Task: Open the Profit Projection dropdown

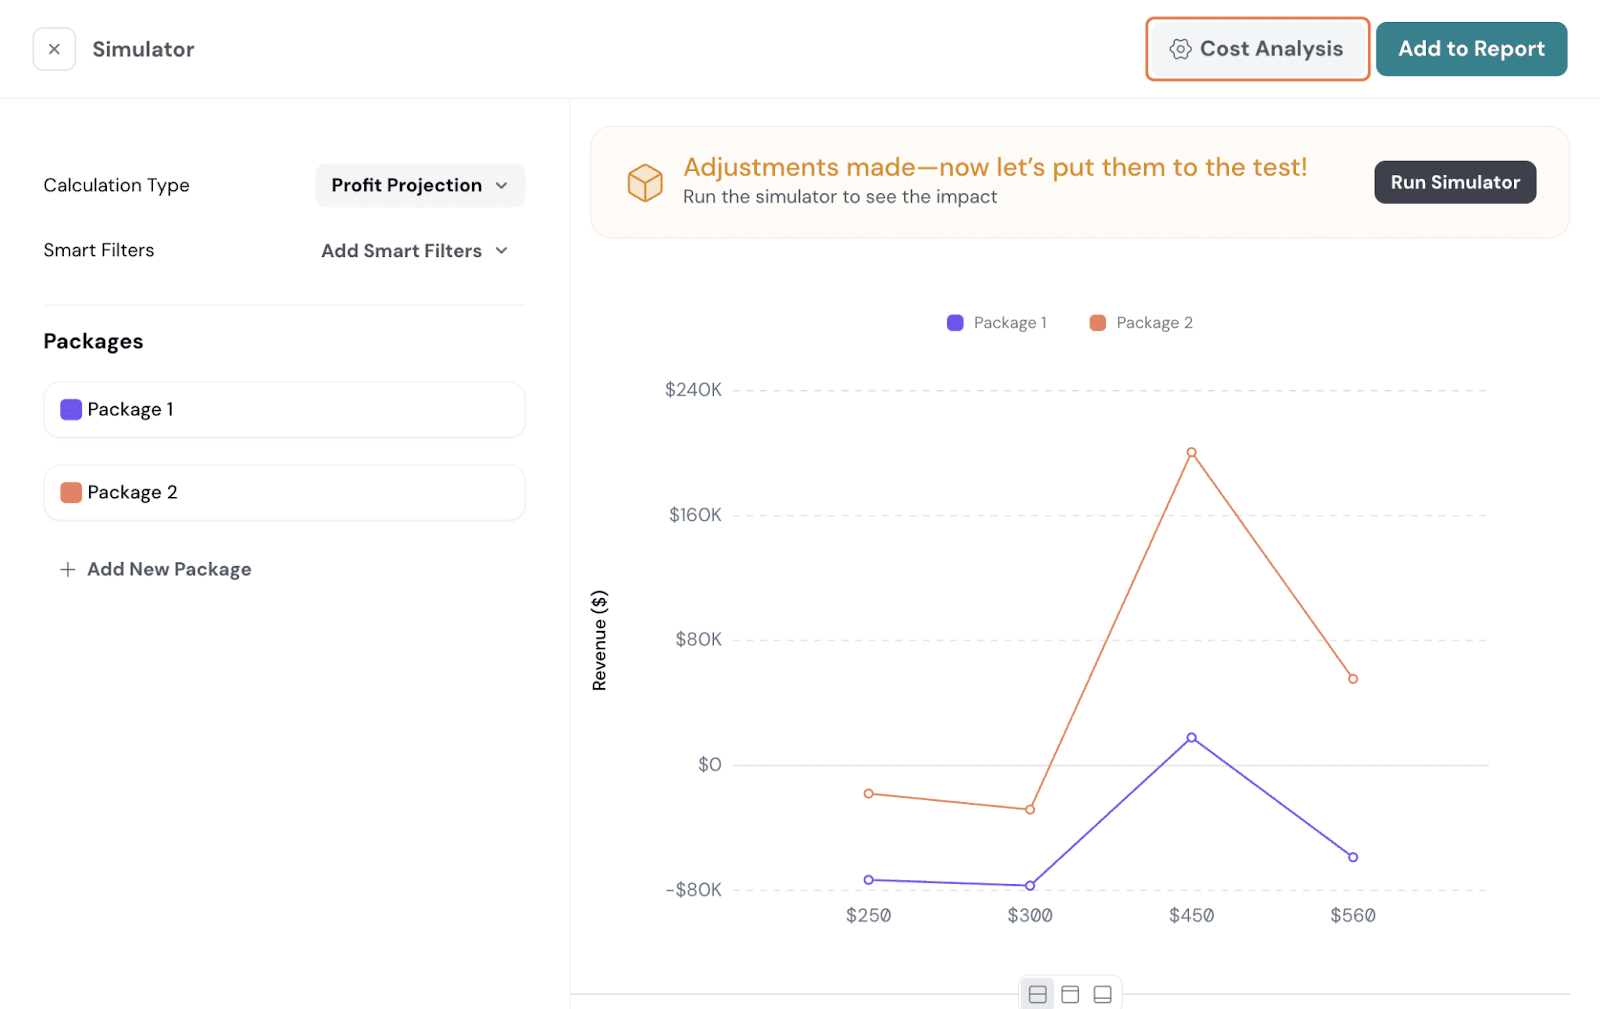Action: click(419, 186)
